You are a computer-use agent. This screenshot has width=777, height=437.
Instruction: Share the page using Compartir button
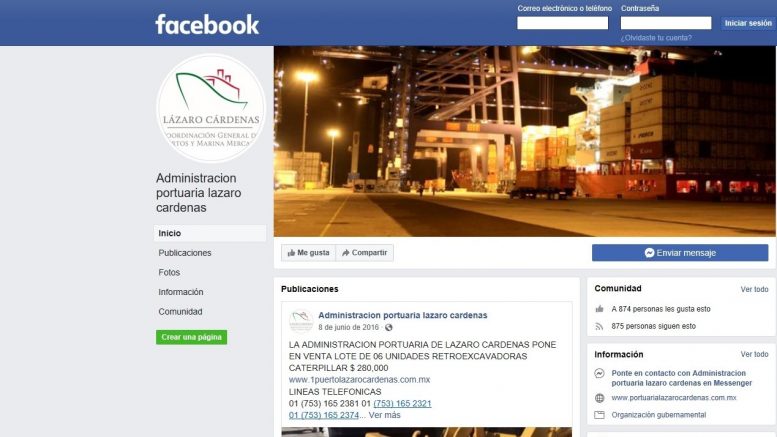coord(365,253)
